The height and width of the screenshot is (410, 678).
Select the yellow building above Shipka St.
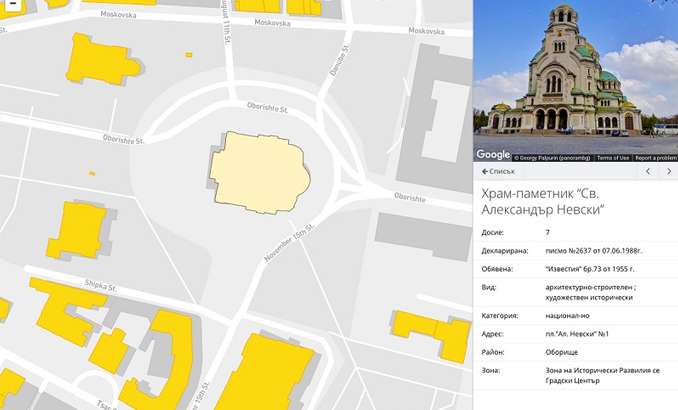coord(77,231)
